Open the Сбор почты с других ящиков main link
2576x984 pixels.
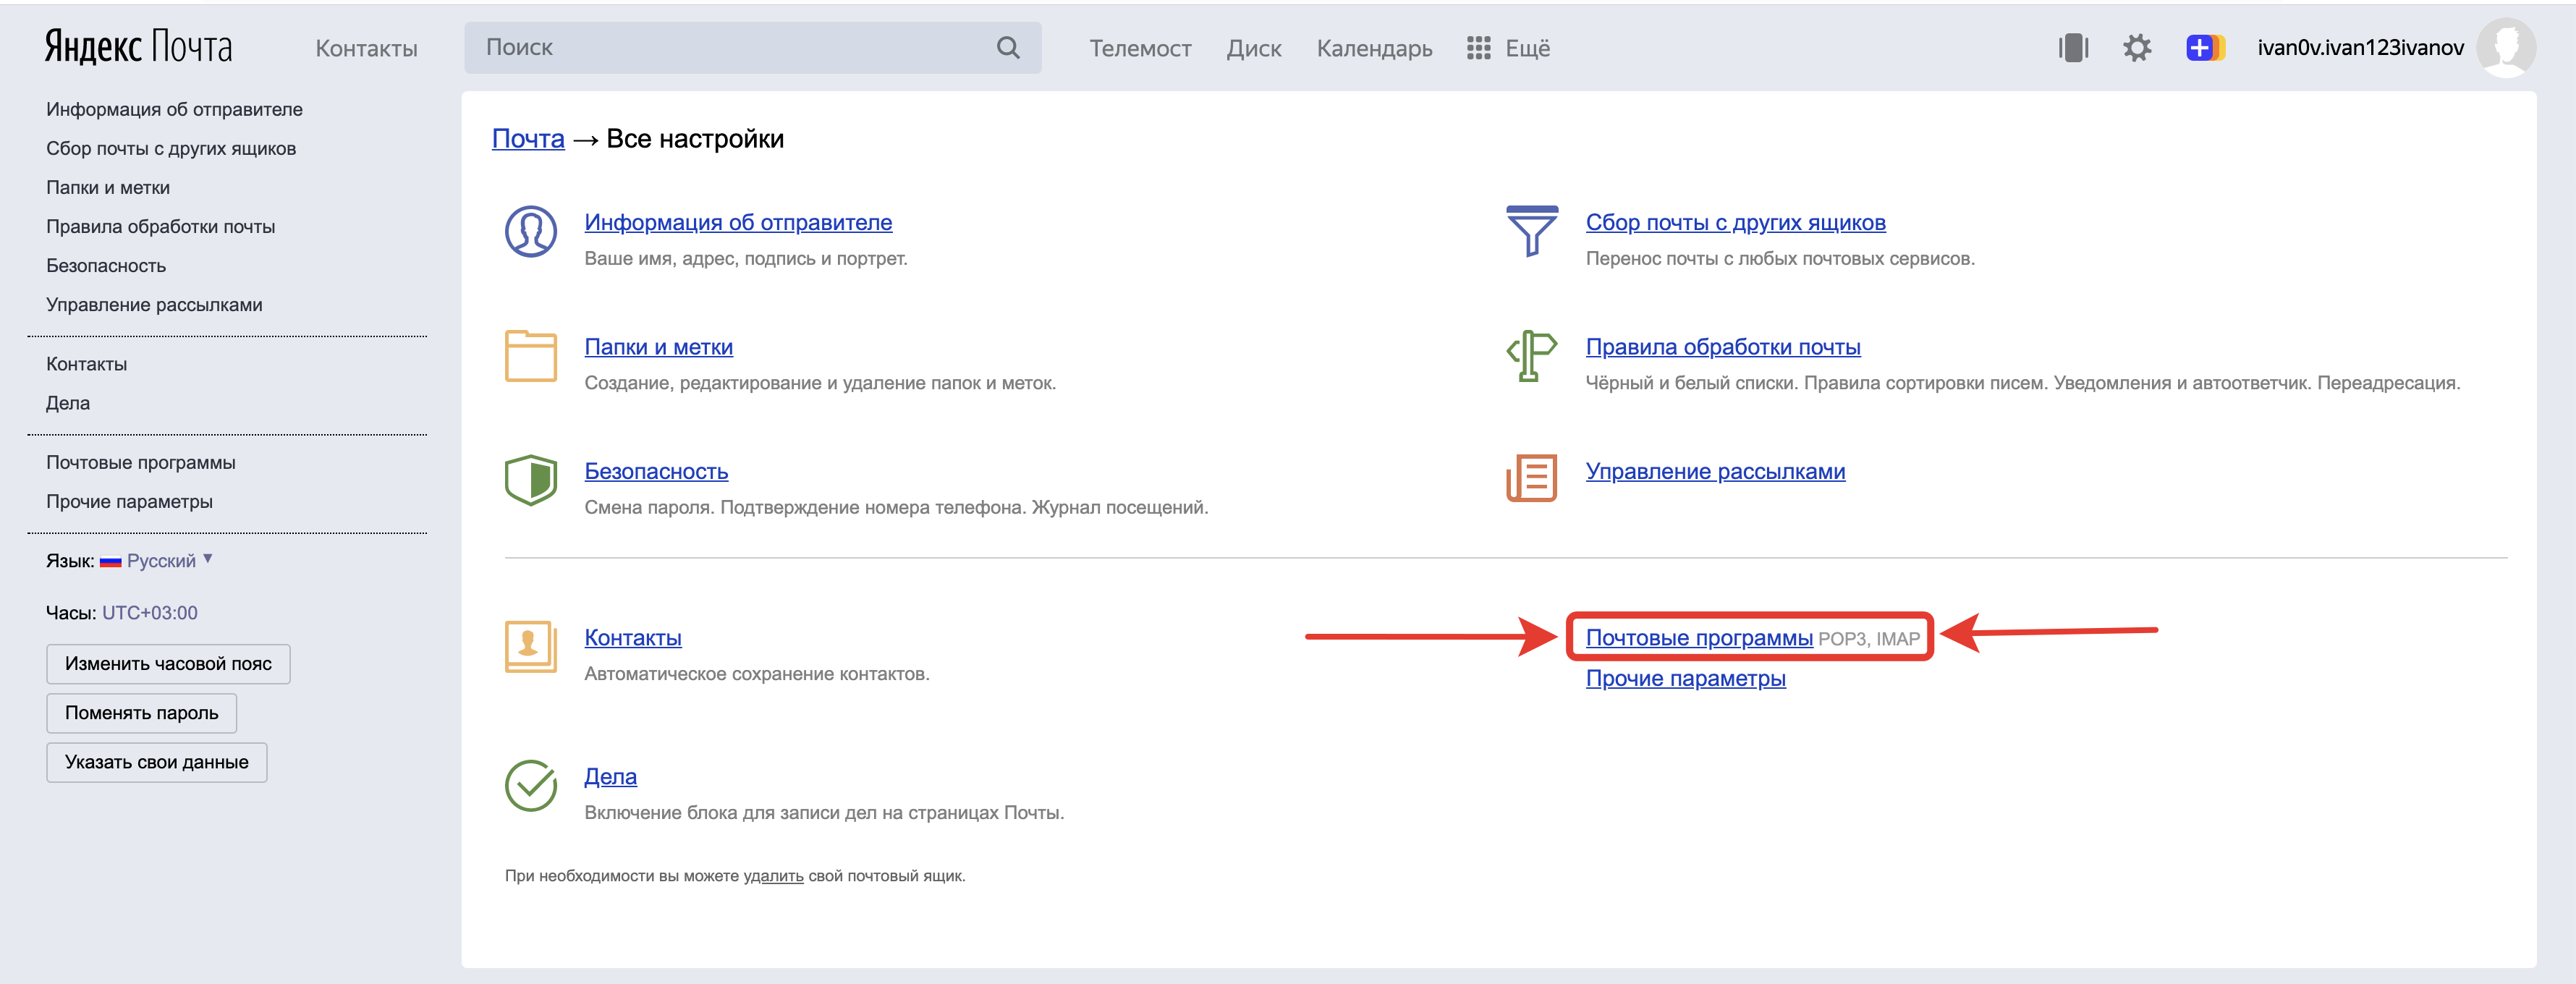1735,222
